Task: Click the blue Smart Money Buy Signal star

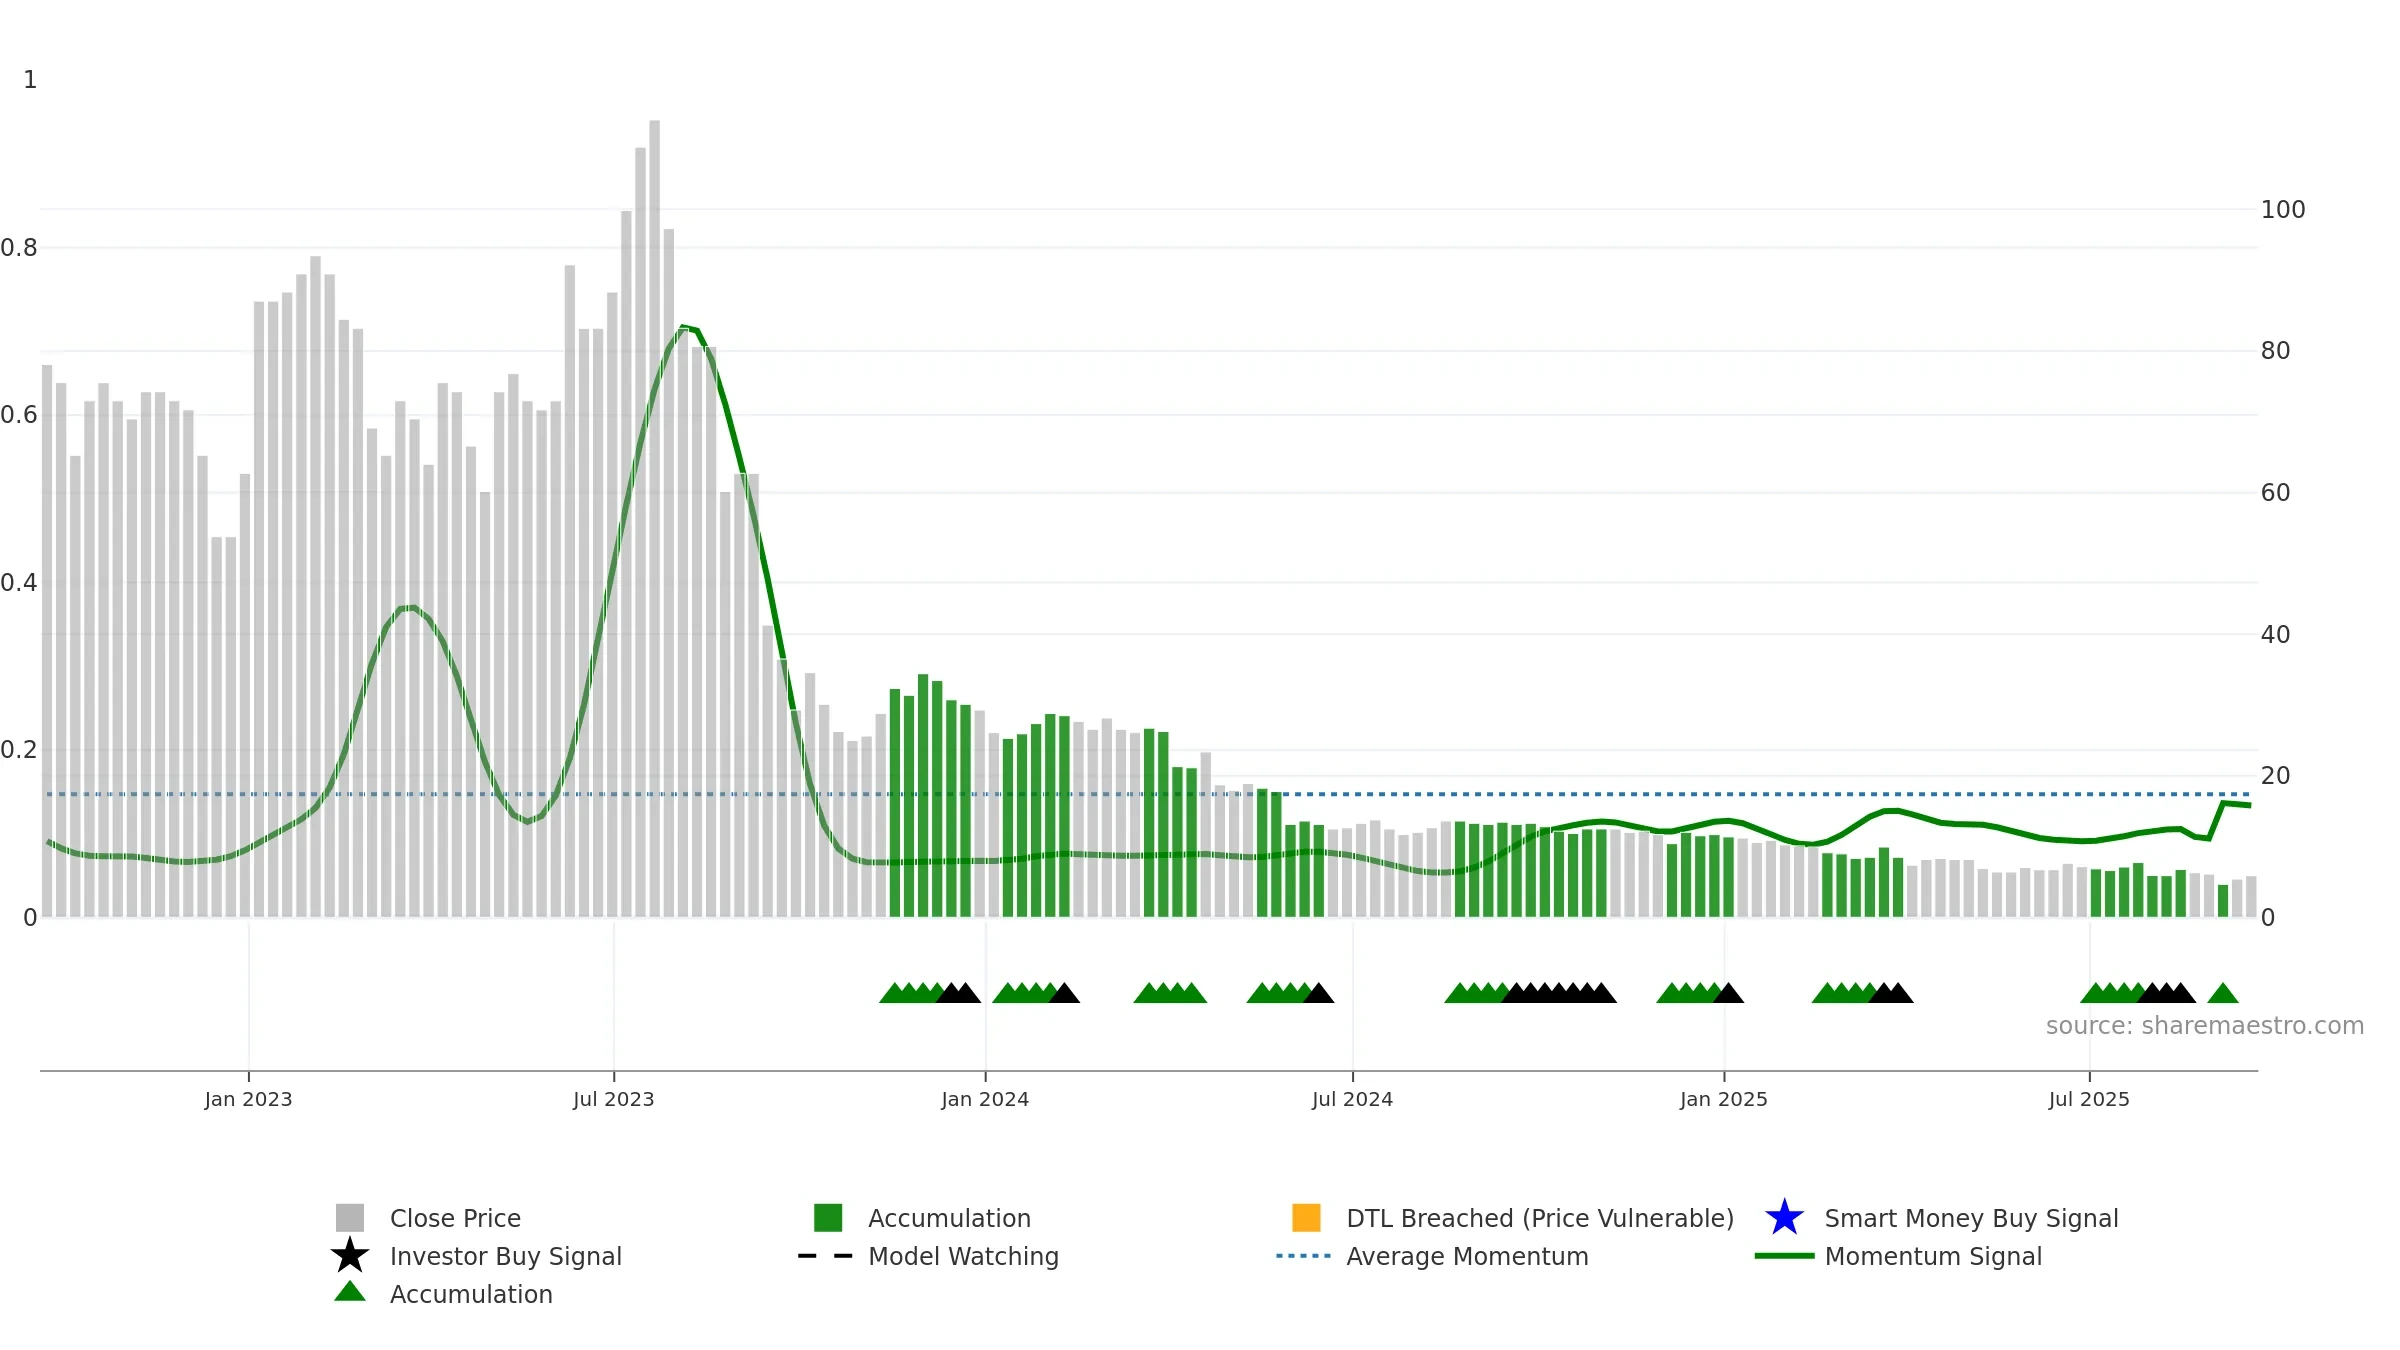Action: (x=1784, y=1217)
